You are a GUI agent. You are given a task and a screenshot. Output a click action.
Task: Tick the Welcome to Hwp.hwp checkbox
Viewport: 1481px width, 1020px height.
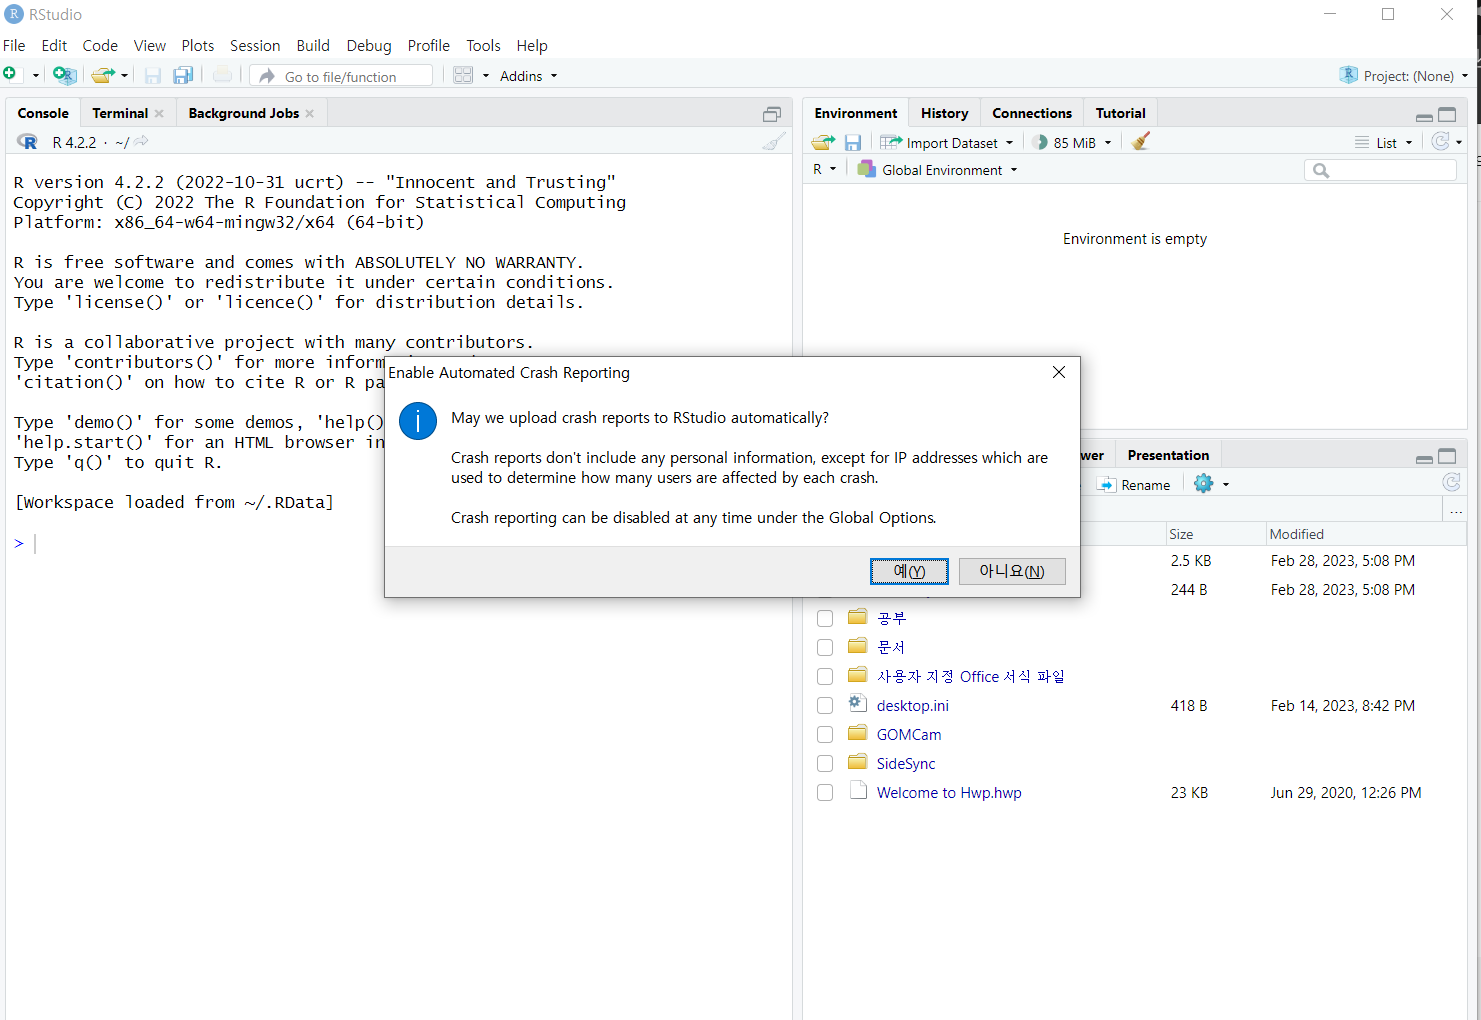(825, 792)
